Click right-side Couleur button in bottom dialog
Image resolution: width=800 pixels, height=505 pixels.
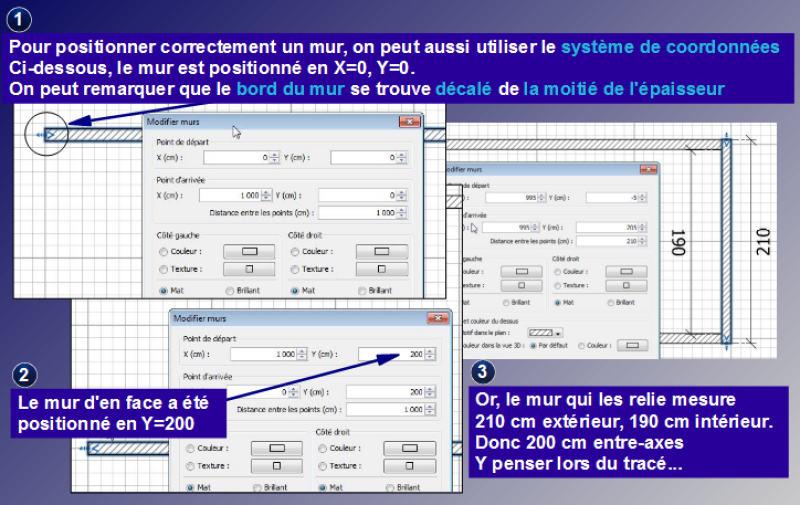408,448
